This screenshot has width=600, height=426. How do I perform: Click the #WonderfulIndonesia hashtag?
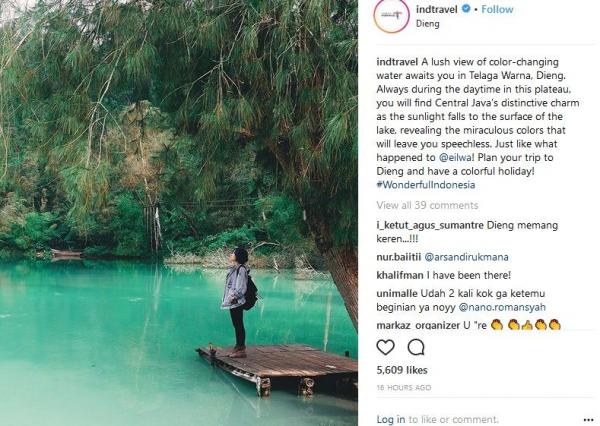coord(425,185)
